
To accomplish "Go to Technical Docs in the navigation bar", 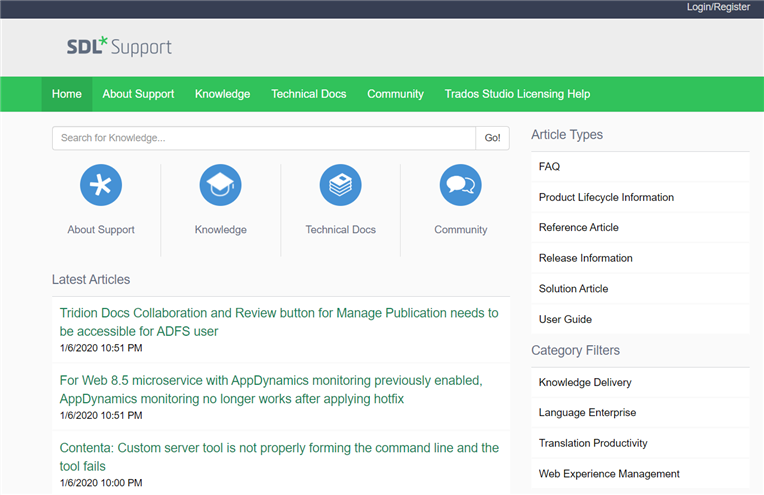I will [x=309, y=94].
